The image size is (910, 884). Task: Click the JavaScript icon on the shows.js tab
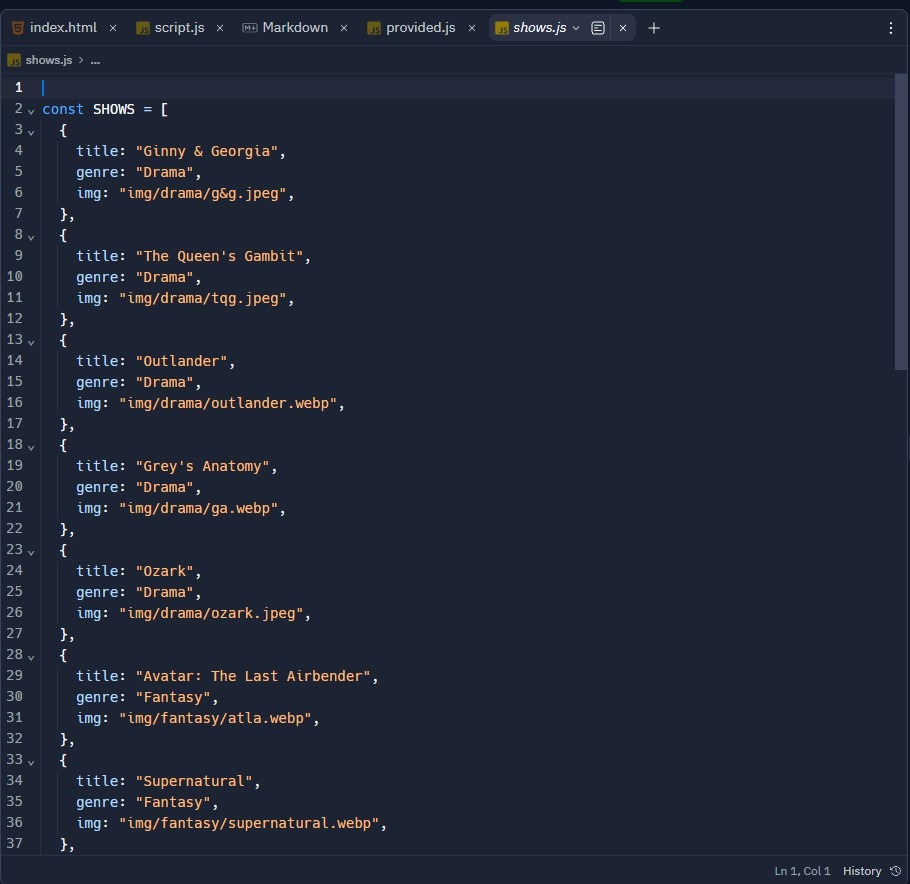click(x=502, y=28)
